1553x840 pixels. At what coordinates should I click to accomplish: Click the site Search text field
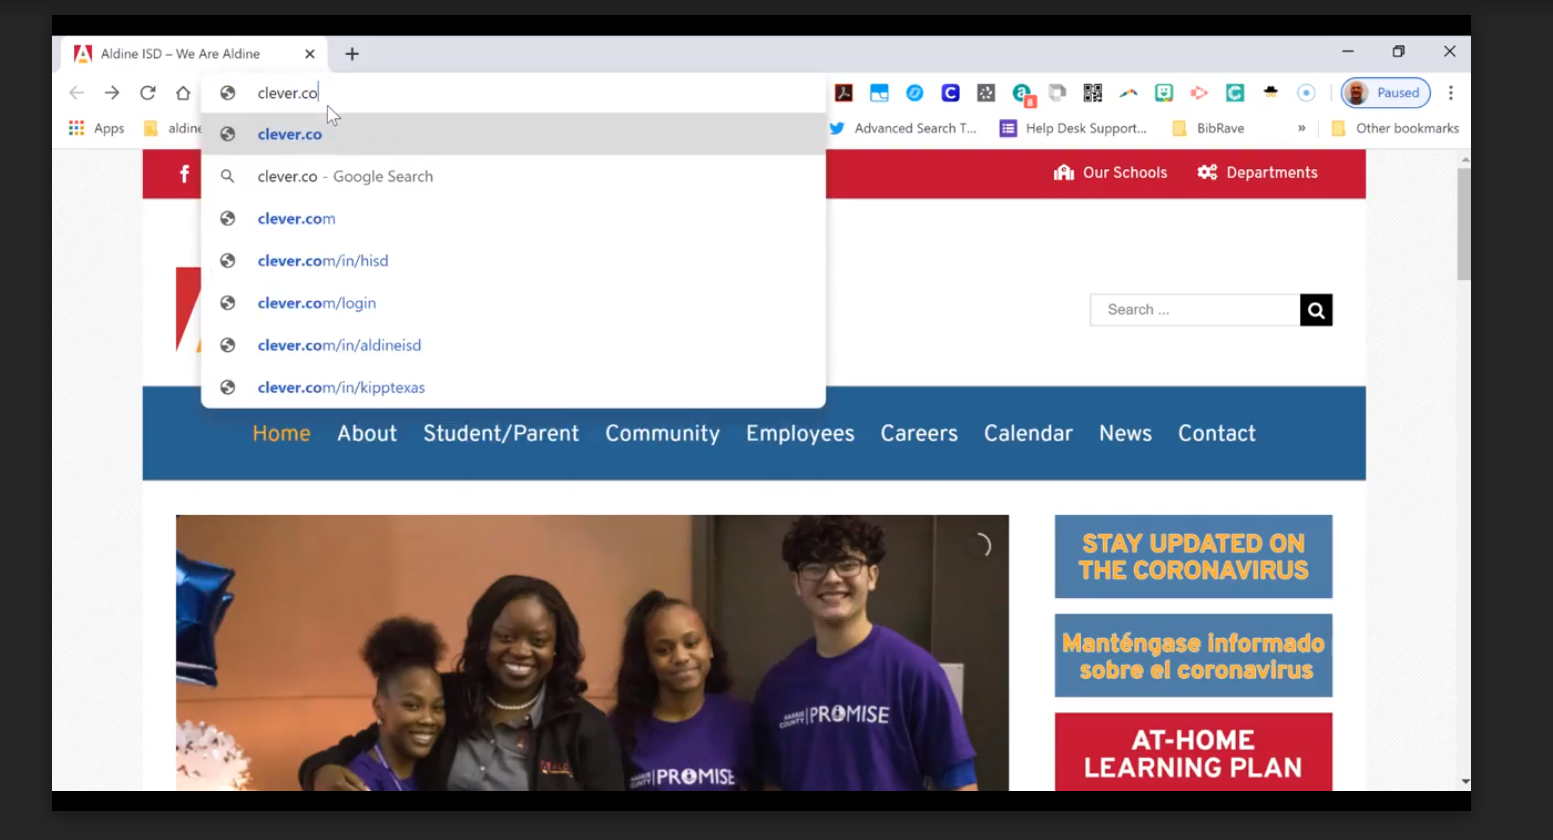[1195, 310]
